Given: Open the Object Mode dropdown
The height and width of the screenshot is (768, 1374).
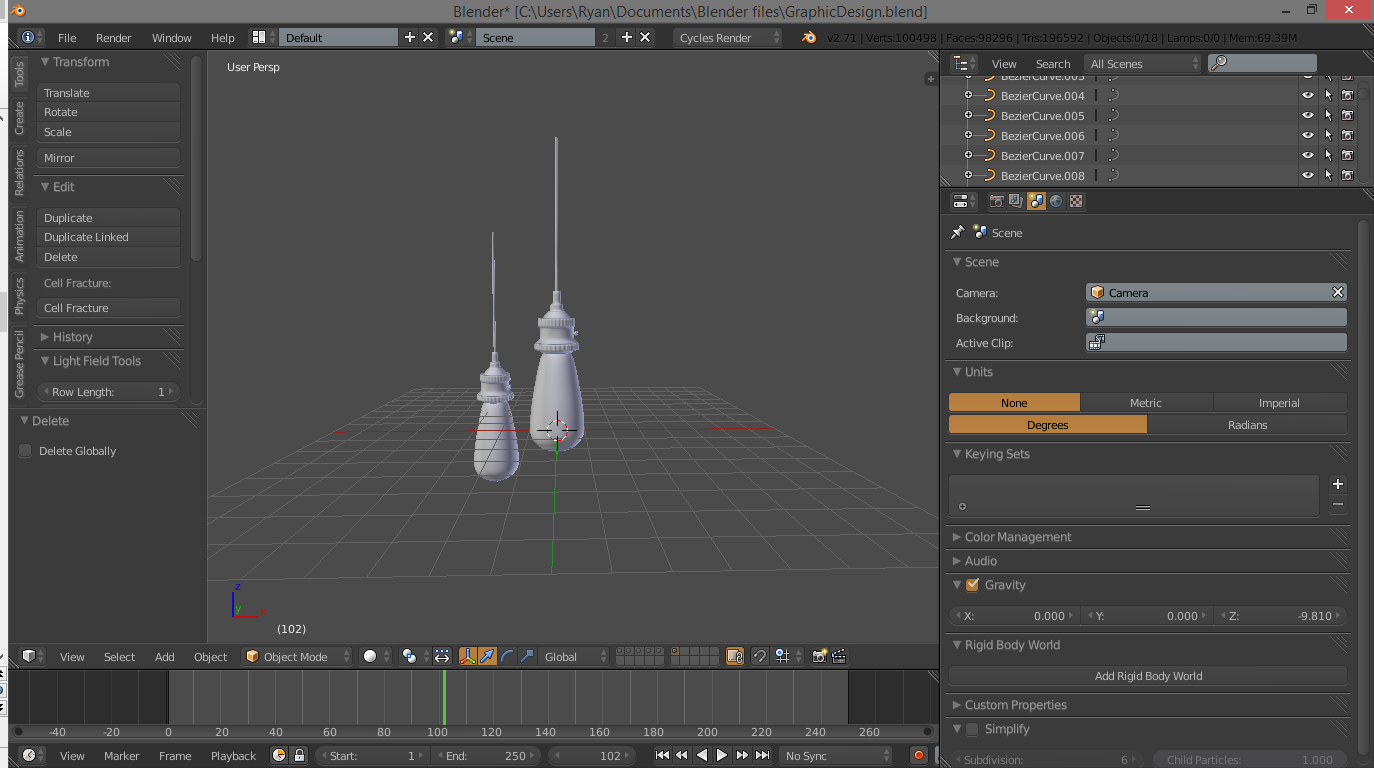Looking at the screenshot, I should [x=298, y=656].
